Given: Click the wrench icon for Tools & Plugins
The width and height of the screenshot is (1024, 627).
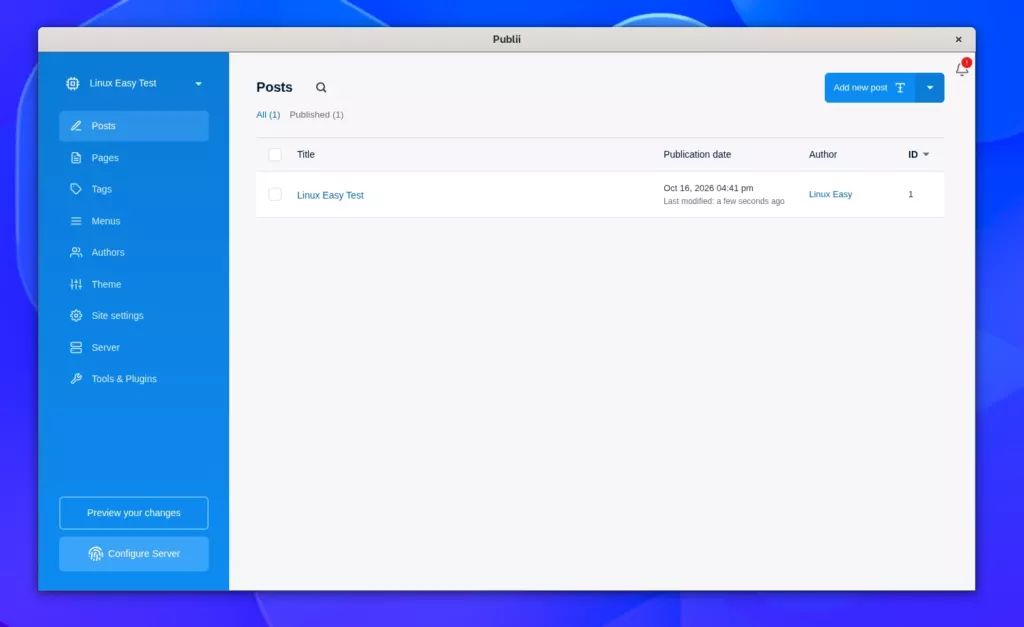Looking at the screenshot, I should coord(76,379).
